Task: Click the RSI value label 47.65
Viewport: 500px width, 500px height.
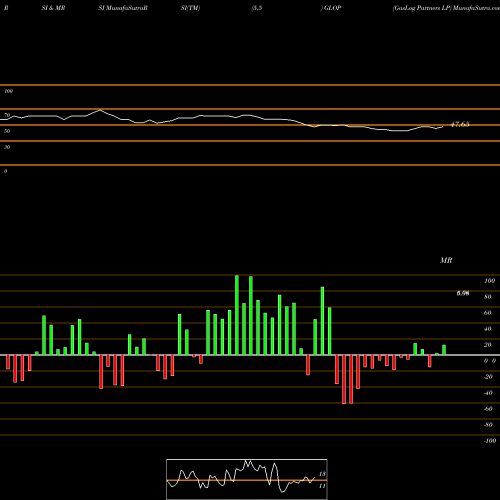Action: click(460, 124)
